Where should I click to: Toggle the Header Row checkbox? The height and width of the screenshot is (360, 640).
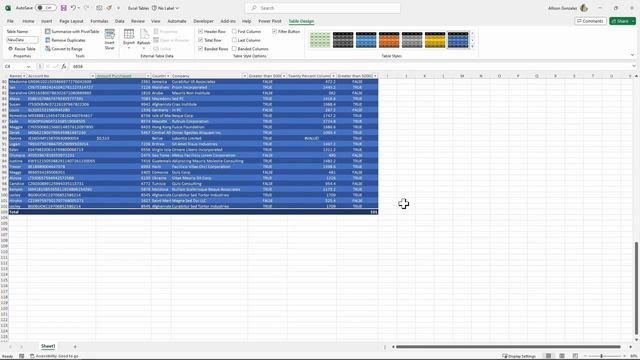[200, 31]
